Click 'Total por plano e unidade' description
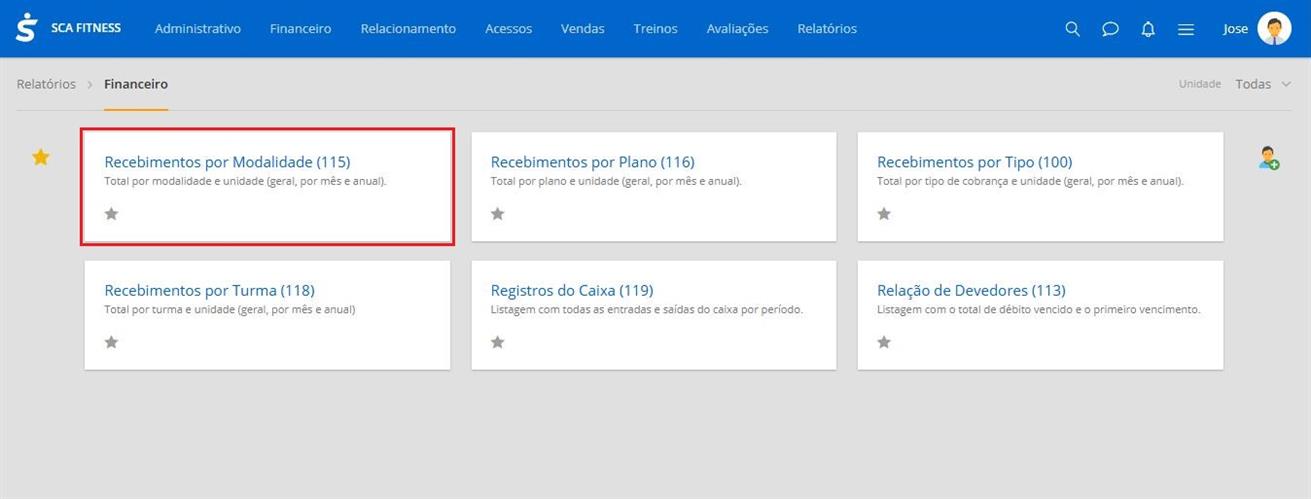The image size is (1311, 499). tap(616, 182)
